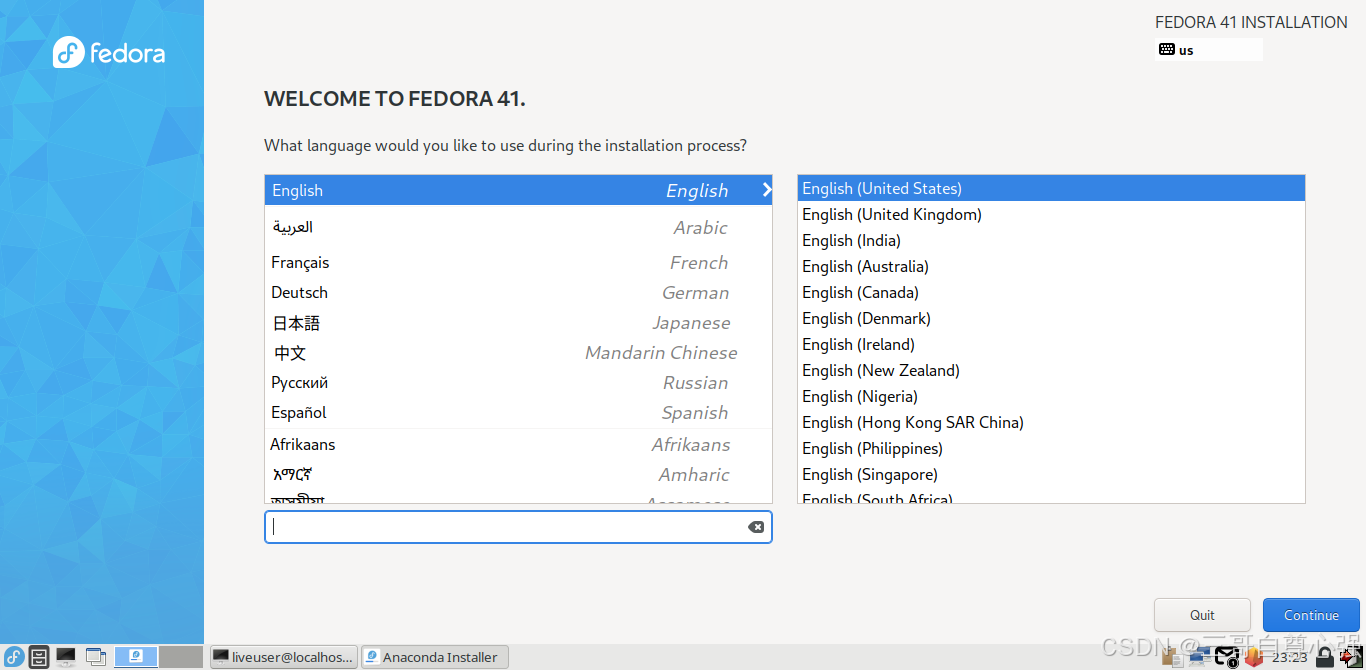Choose English (Philippines) locale
The image size is (1366, 670).
(1051, 448)
